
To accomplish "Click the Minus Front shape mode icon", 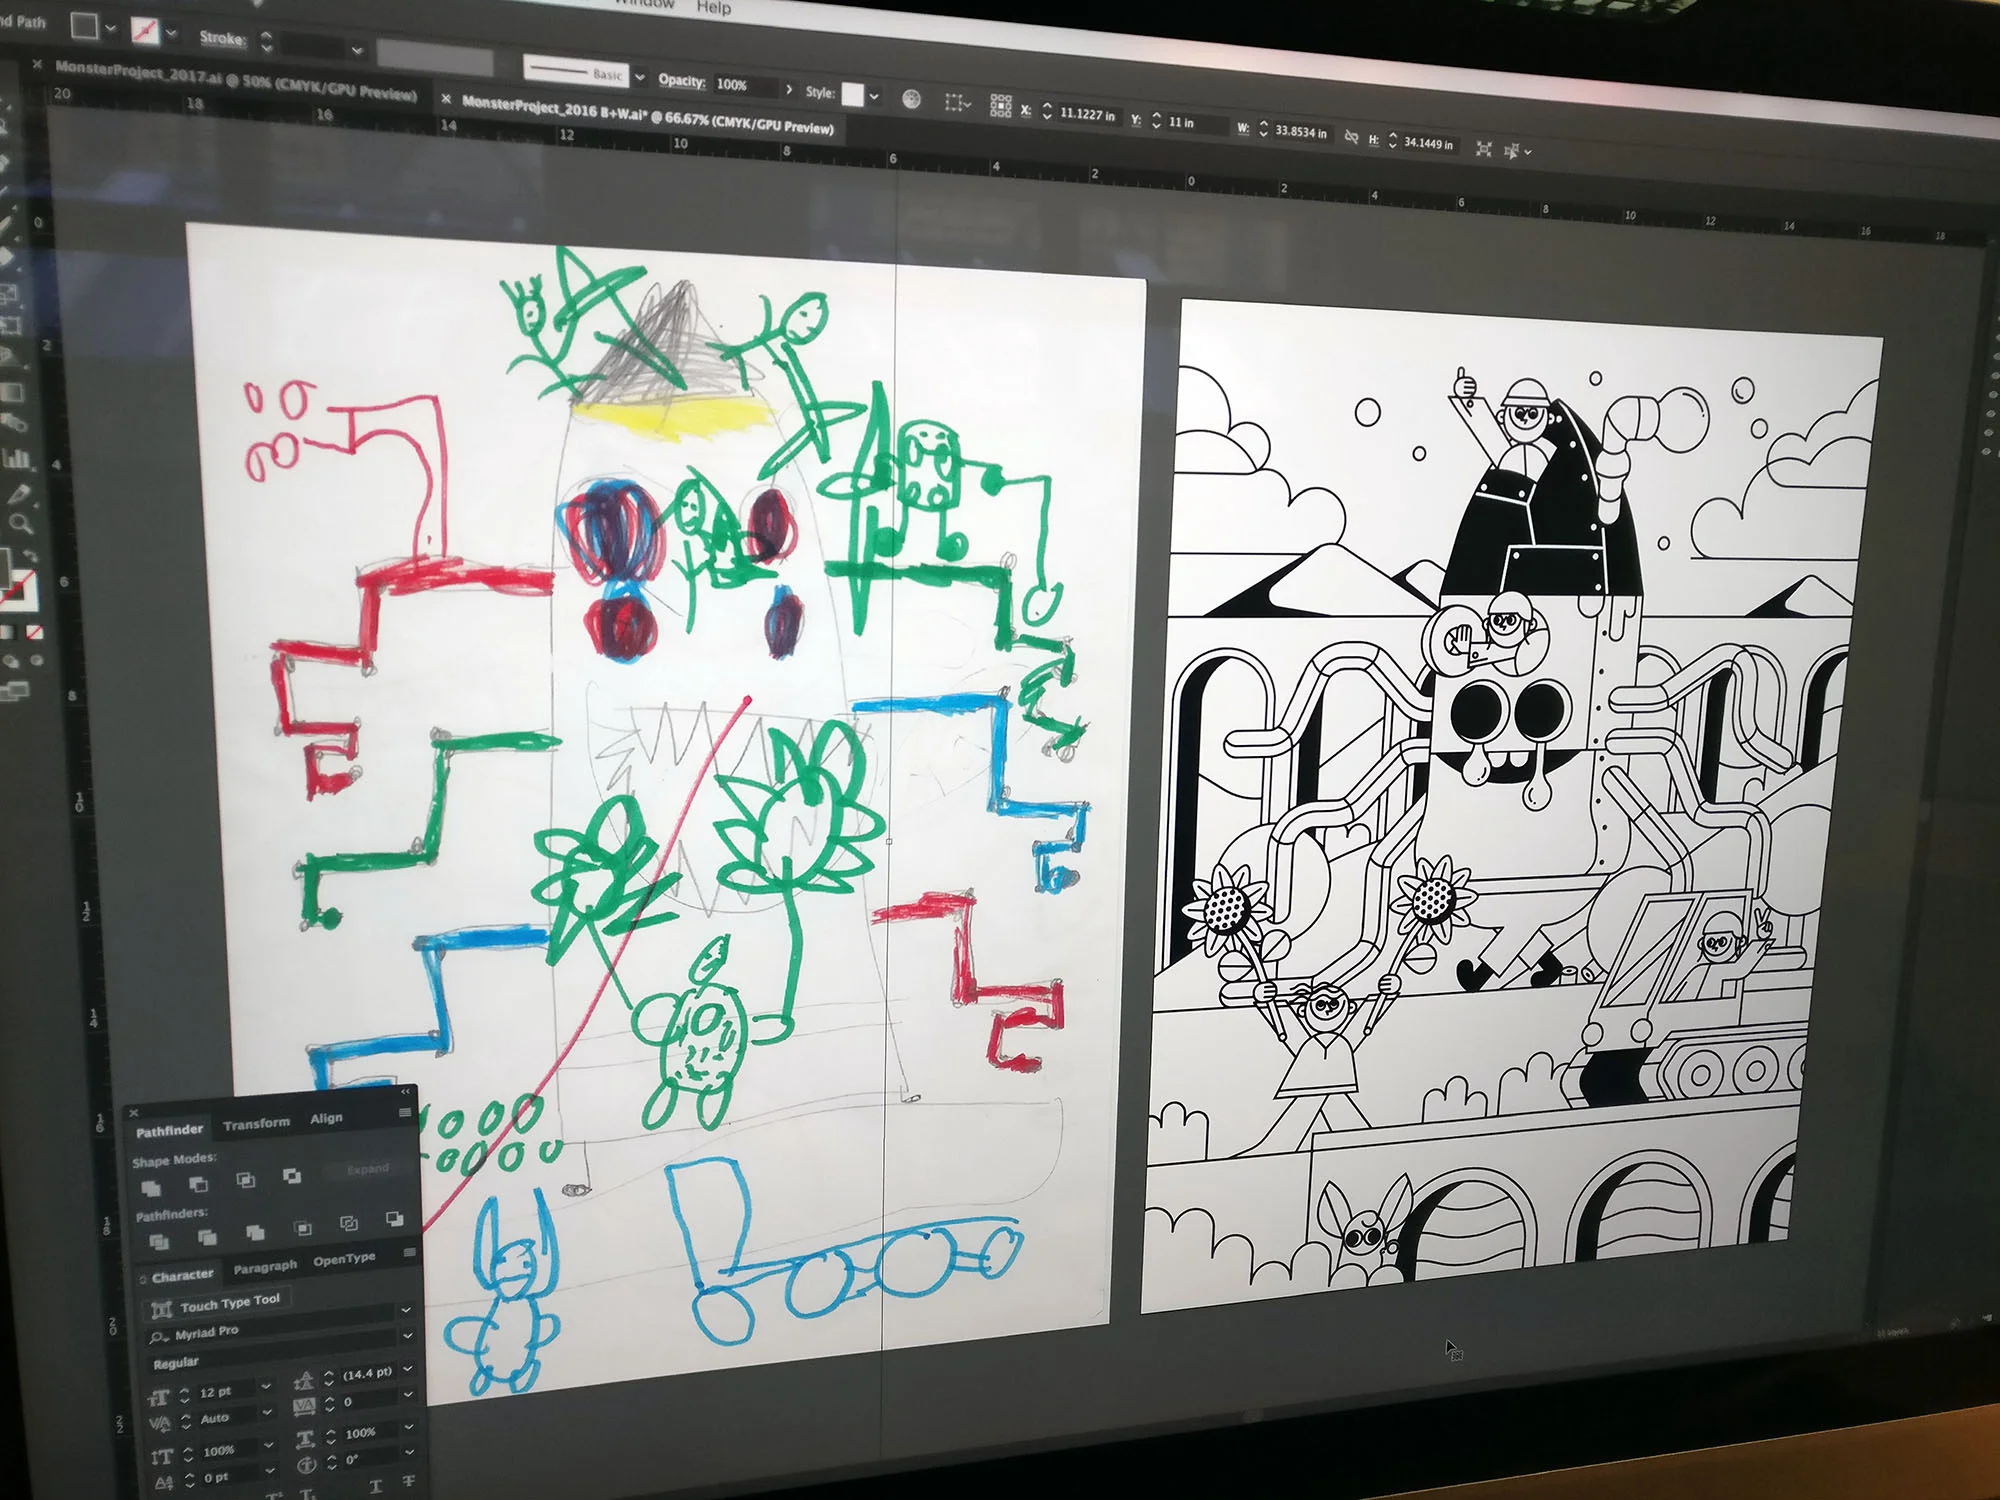I will [199, 1184].
